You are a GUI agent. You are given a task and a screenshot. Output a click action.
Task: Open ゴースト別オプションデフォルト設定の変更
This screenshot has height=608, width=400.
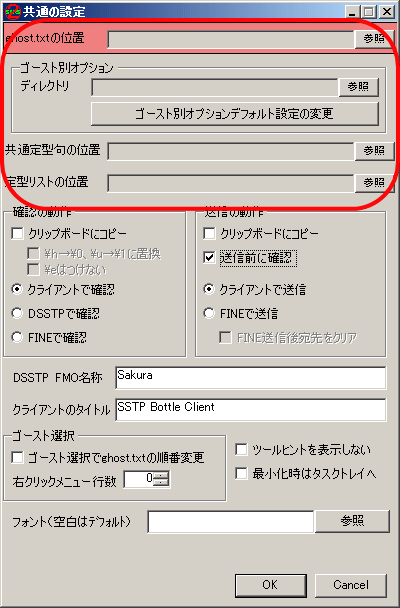pos(234,114)
